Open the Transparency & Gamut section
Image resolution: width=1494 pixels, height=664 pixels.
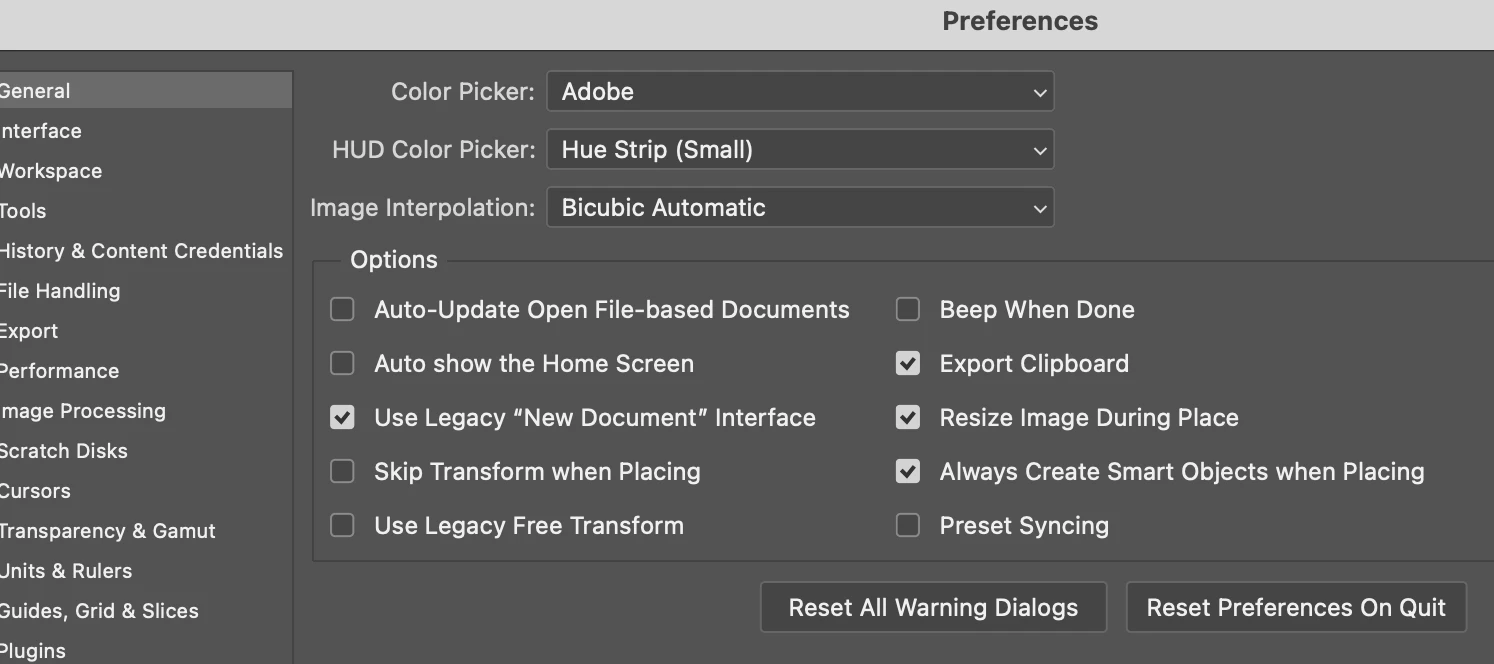point(108,531)
